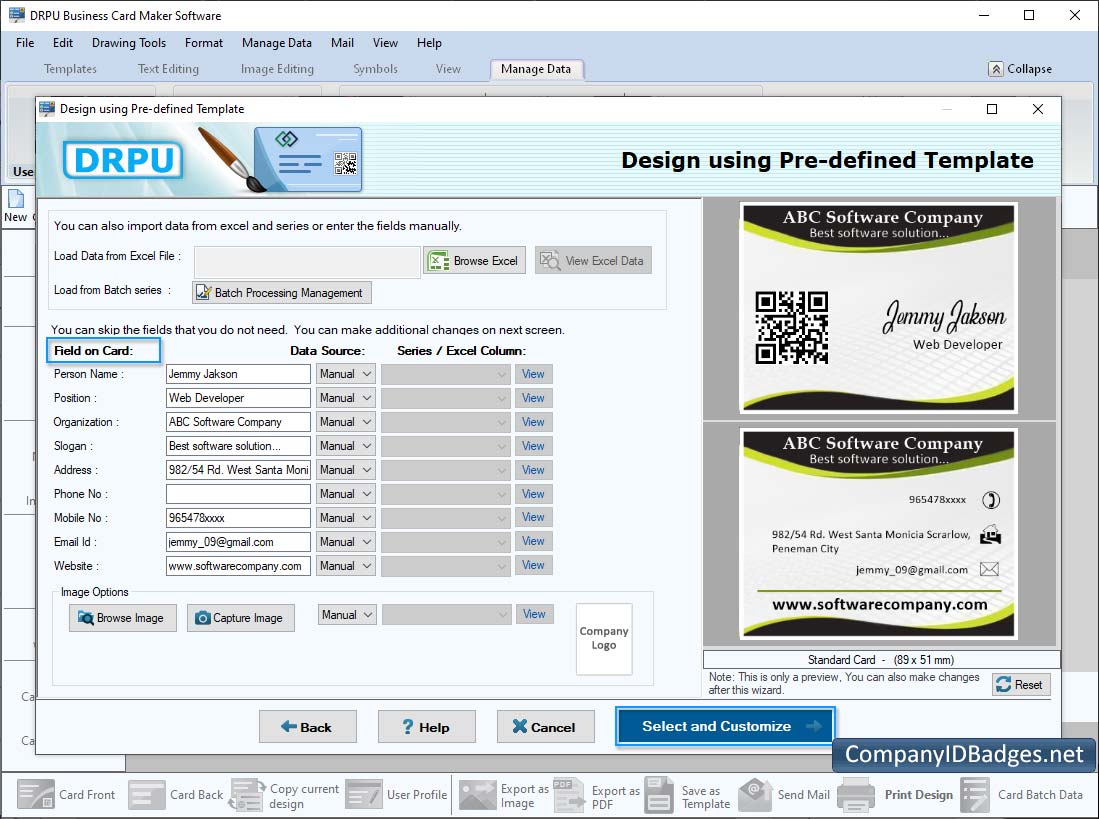Open the File menu
Image resolution: width=1099 pixels, height=819 pixels.
coord(25,43)
